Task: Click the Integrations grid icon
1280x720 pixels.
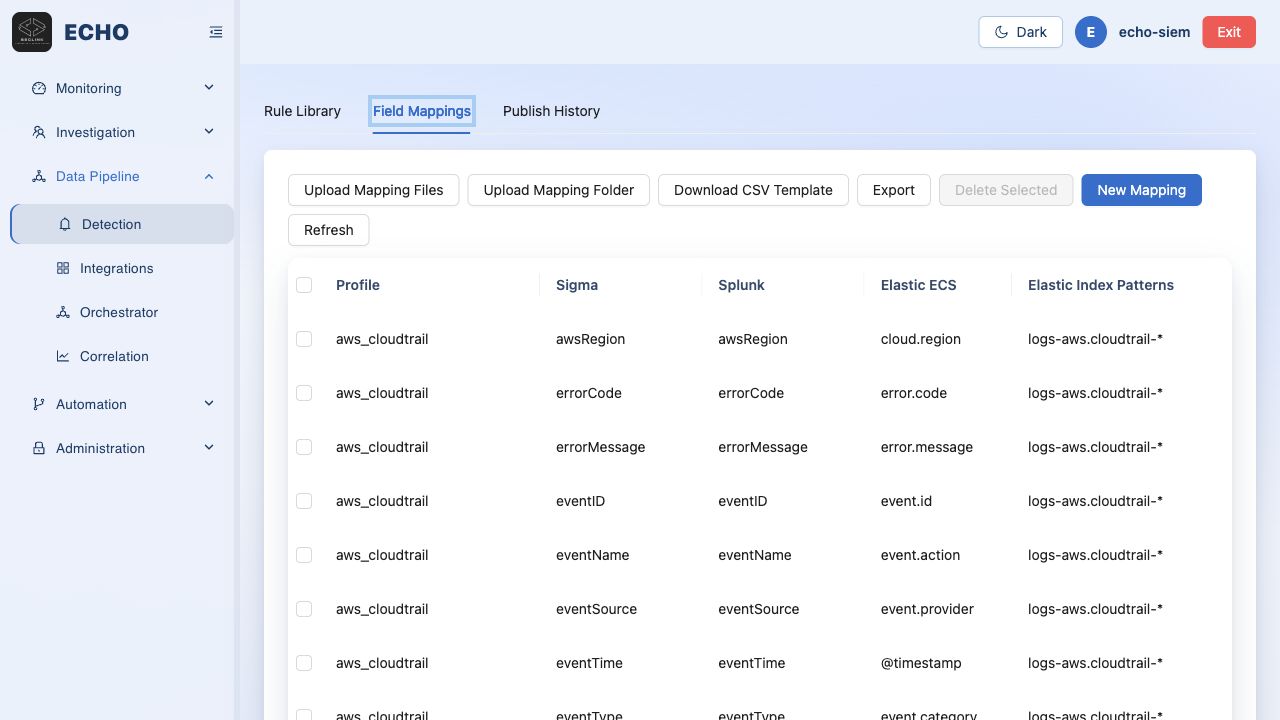Action: (x=63, y=268)
